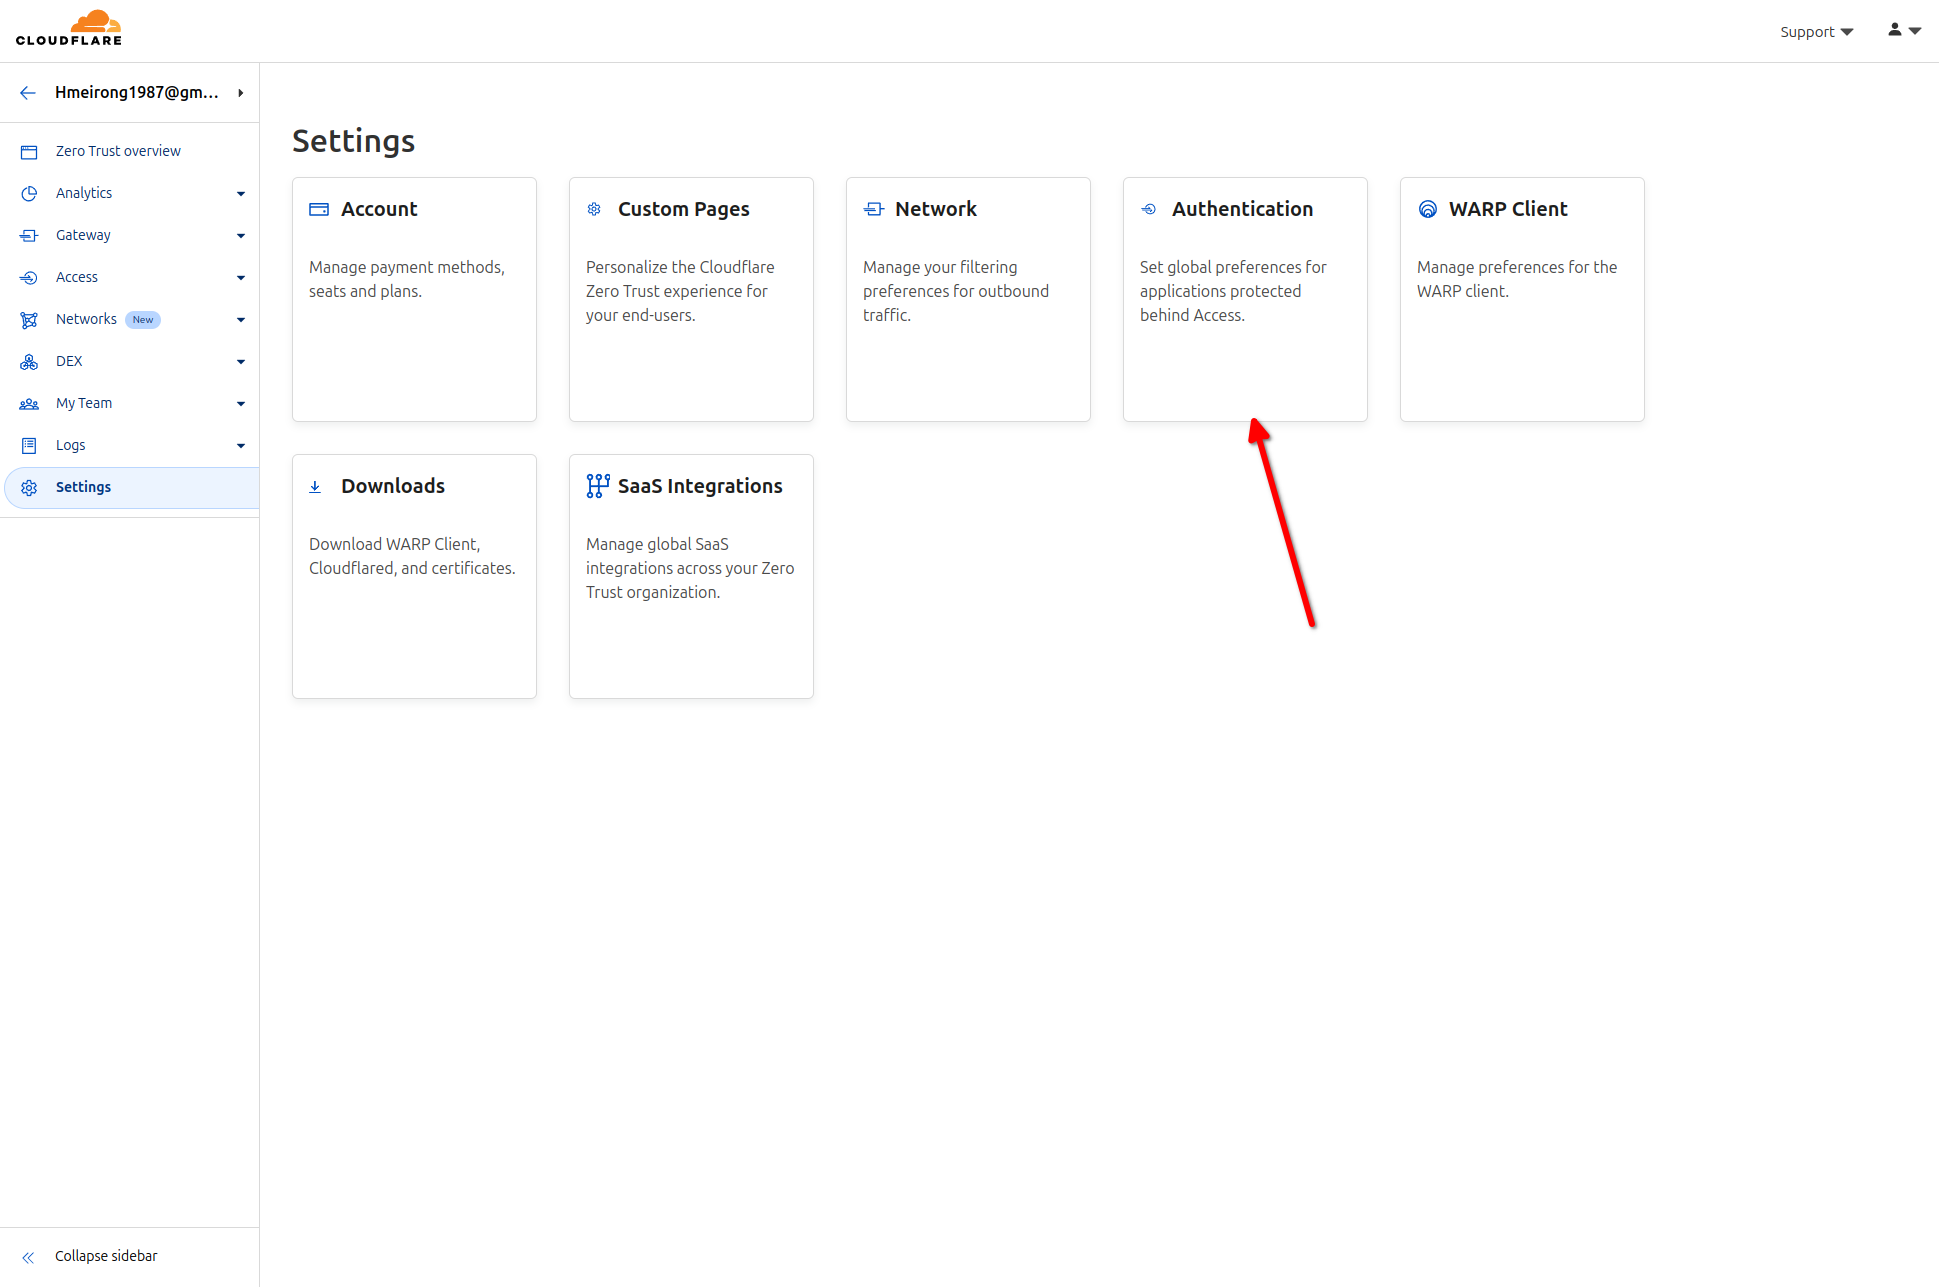Click the WARP Client card icon
This screenshot has width=1939, height=1287.
1426,209
